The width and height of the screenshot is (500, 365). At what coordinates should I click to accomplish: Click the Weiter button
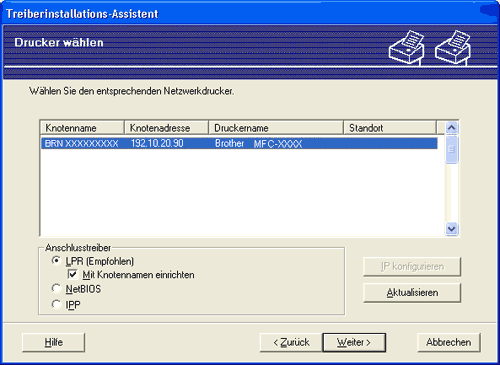point(354,342)
